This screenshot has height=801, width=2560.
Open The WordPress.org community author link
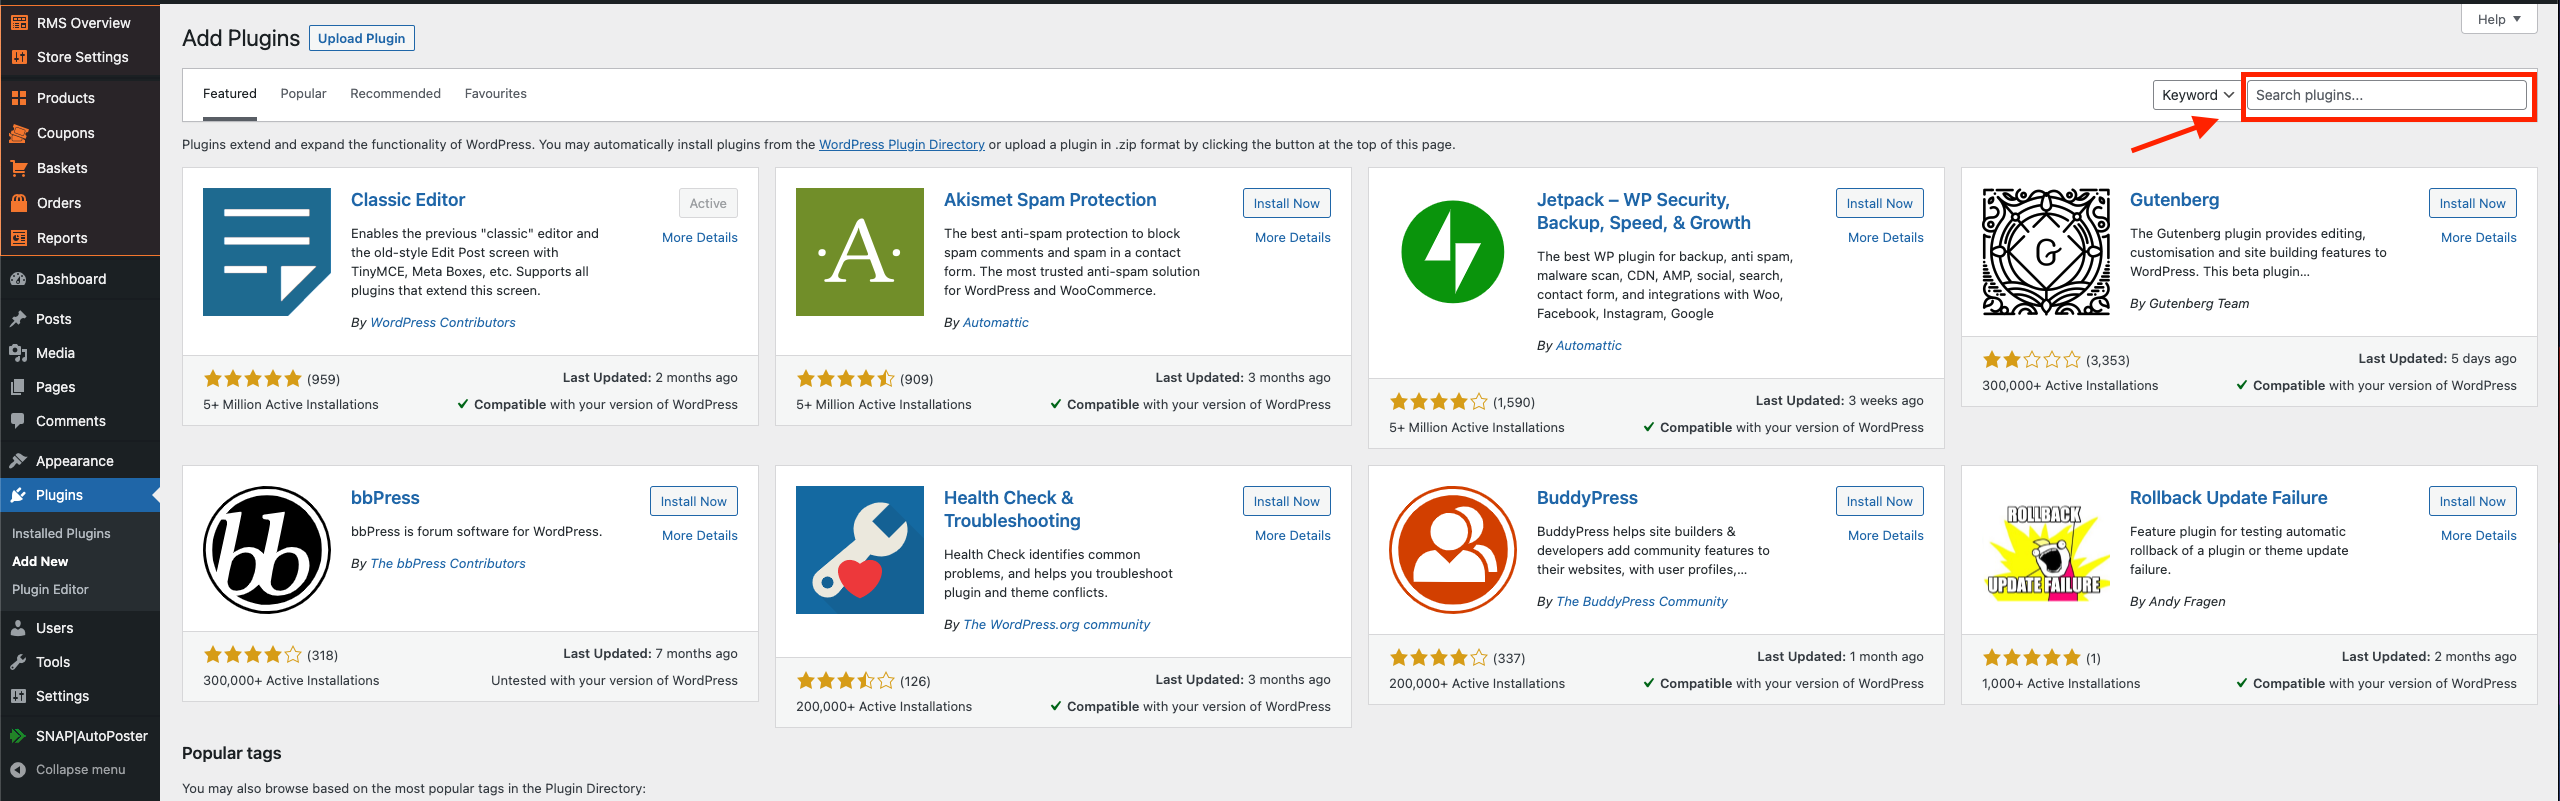1056,625
